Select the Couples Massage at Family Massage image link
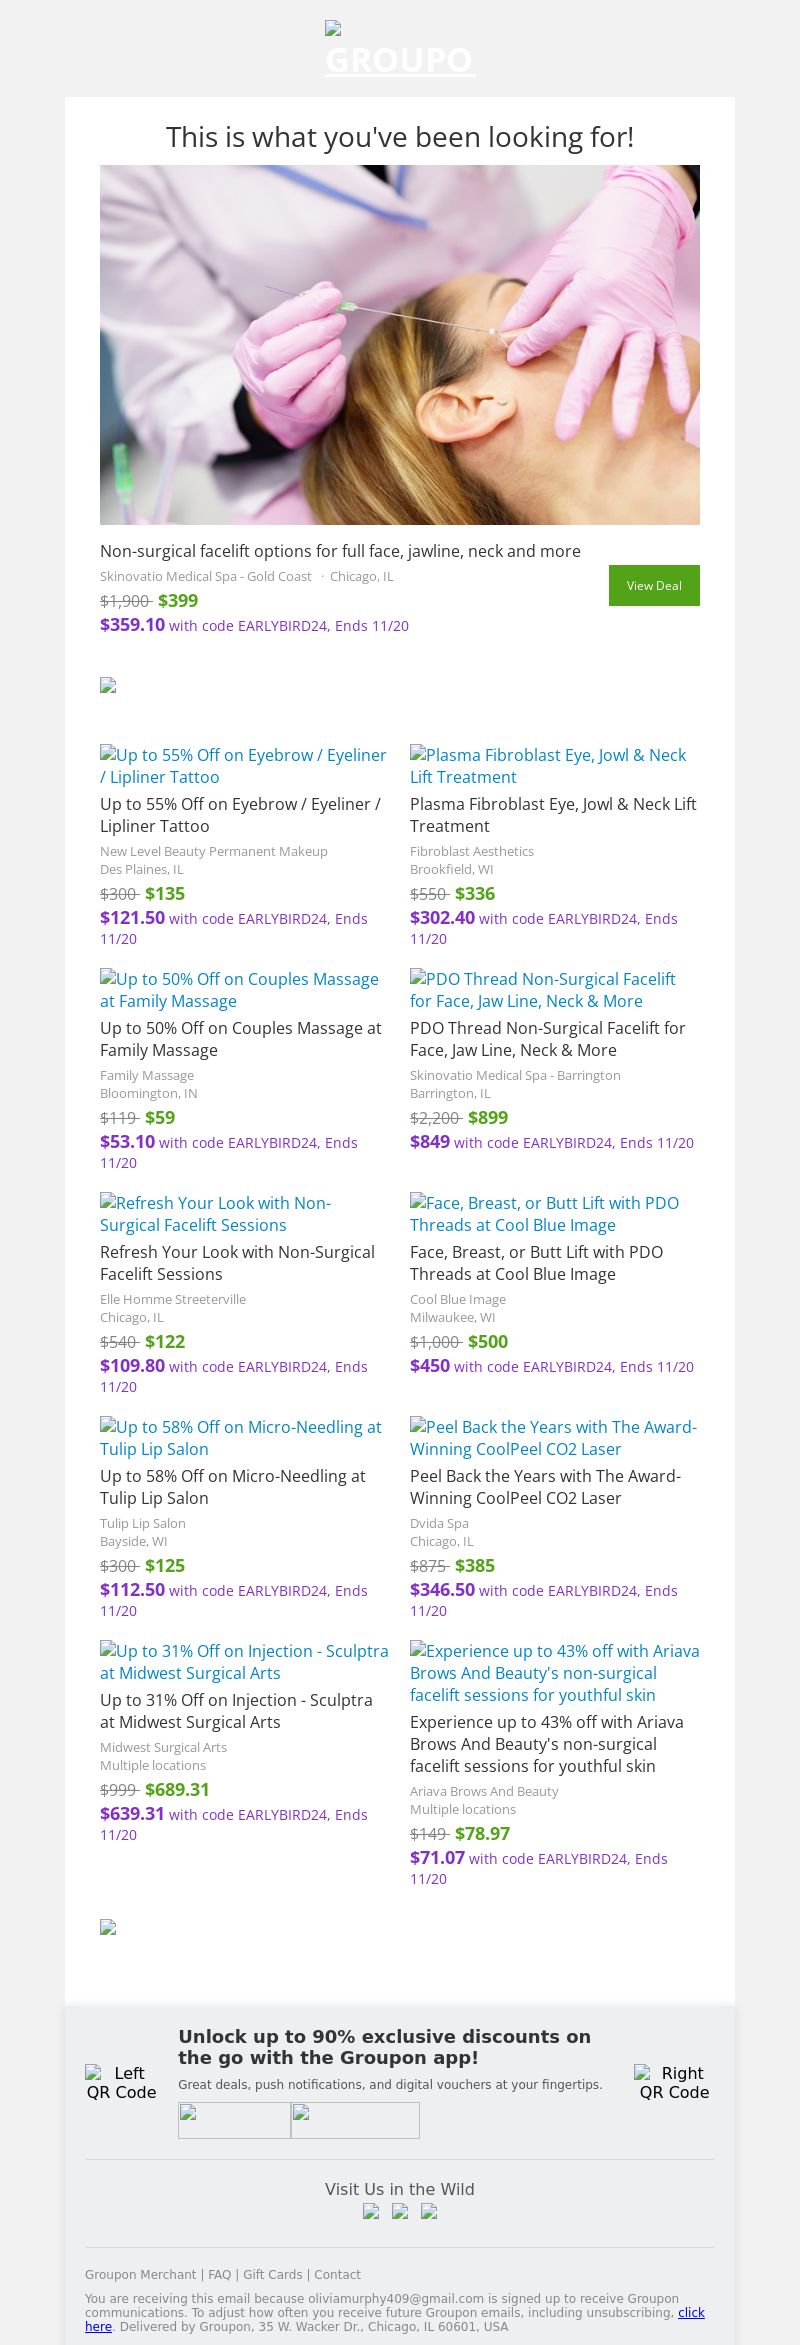The height and width of the screenshot is (2345, 800). tap(240, 990)
